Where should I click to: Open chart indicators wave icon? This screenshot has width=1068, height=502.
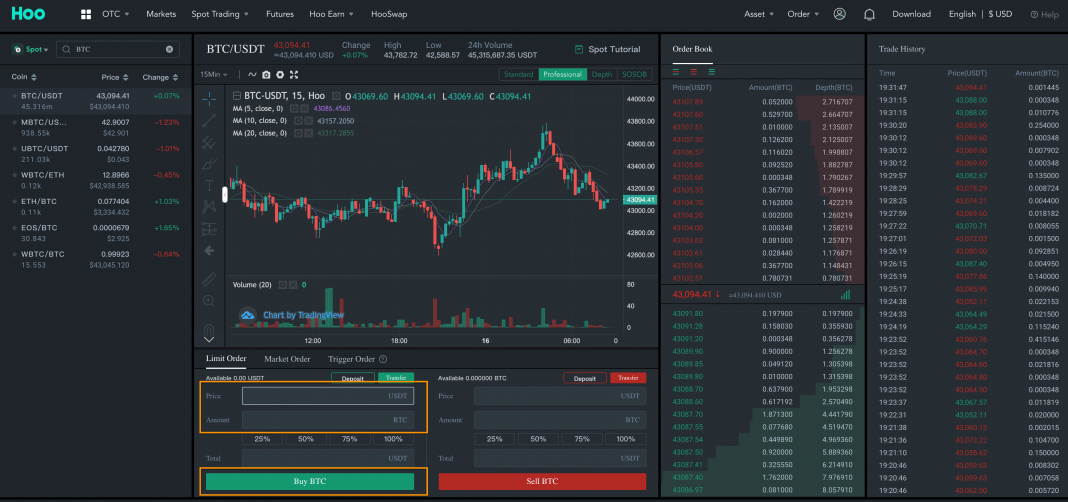(x=252, y=74)
